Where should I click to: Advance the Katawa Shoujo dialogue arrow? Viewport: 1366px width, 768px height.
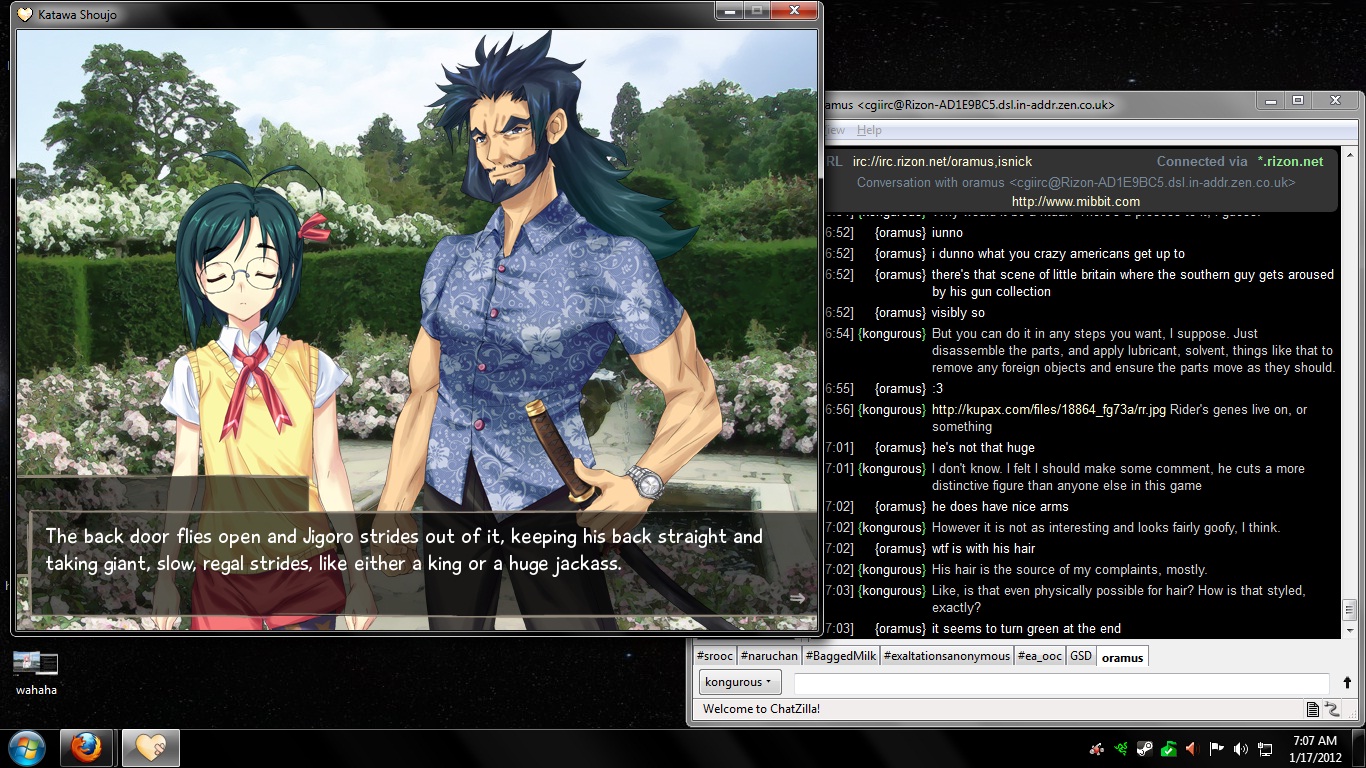(797, 598)
